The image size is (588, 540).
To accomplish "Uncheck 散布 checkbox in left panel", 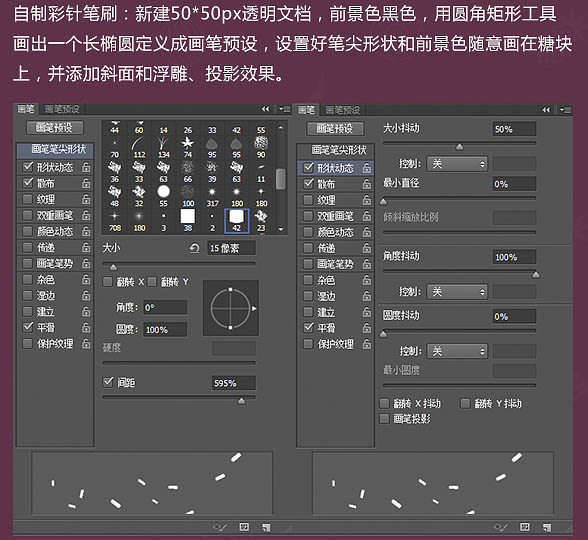I will pyautogui.click(x=28, y=183).
